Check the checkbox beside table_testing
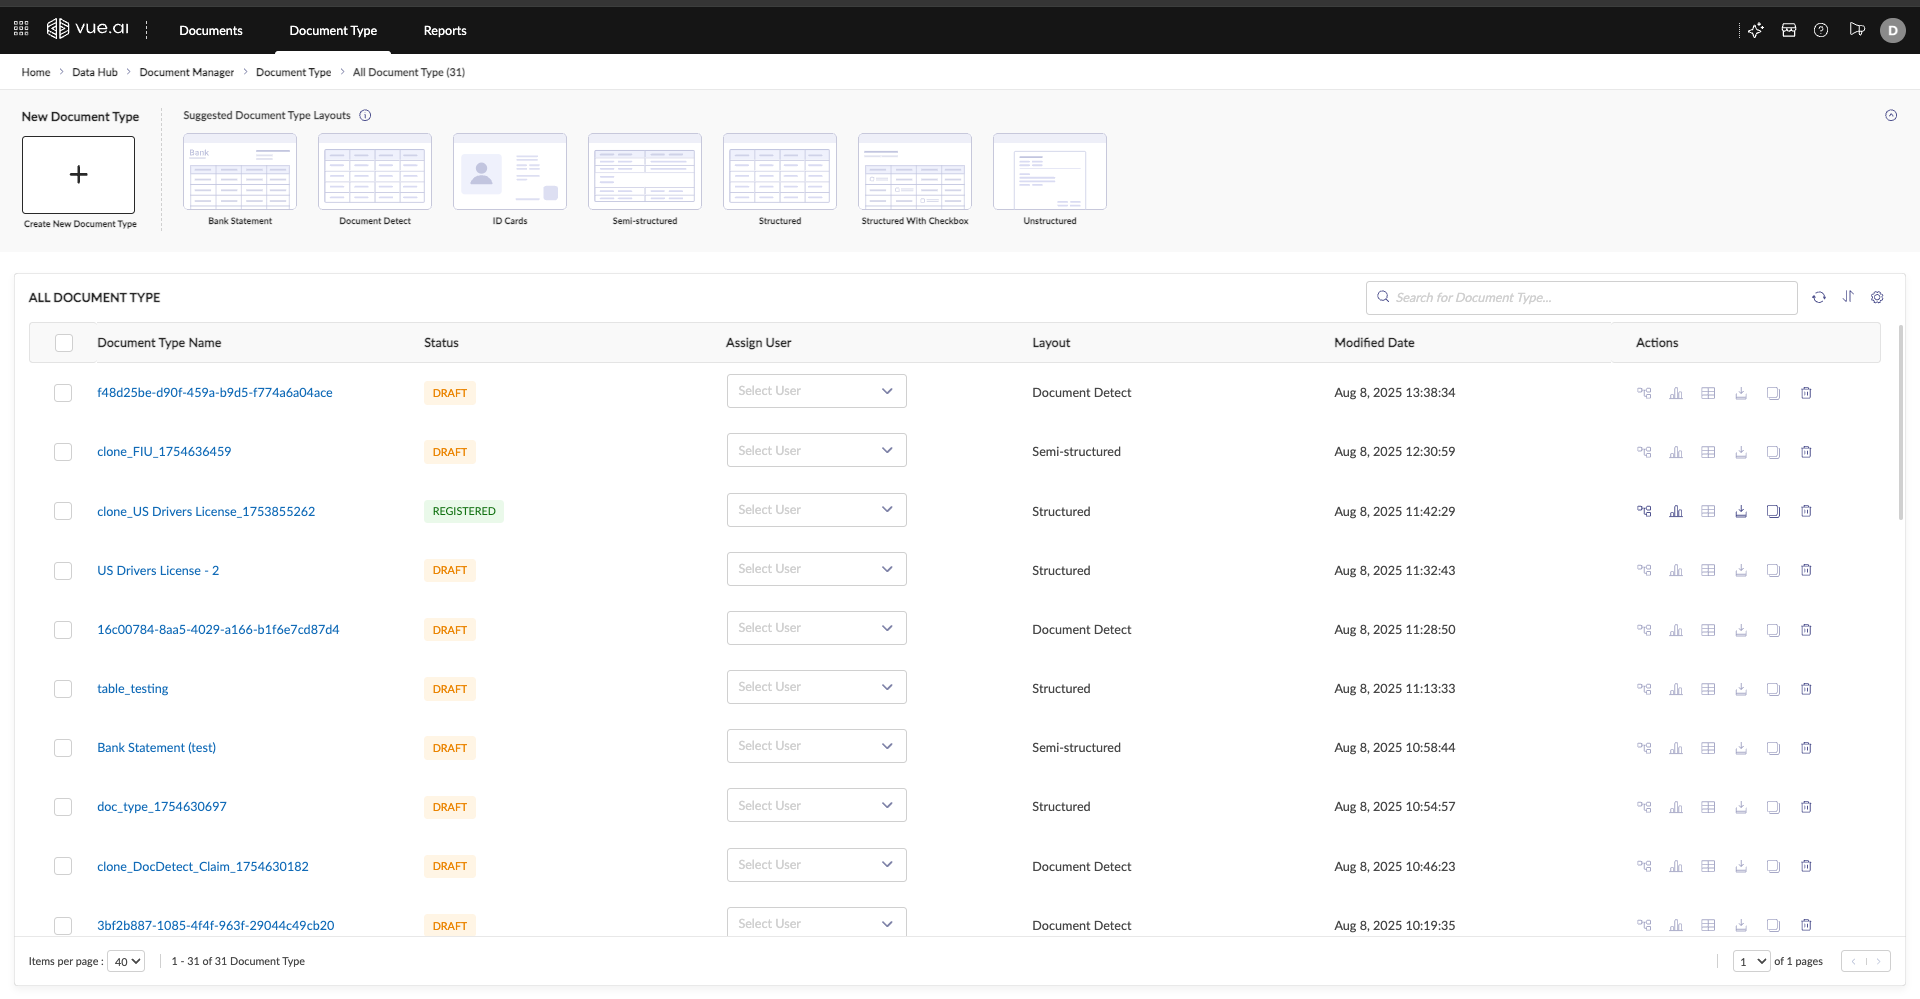Image resolution: width=1920 pixels, height=999 pixels. (63, 688)
